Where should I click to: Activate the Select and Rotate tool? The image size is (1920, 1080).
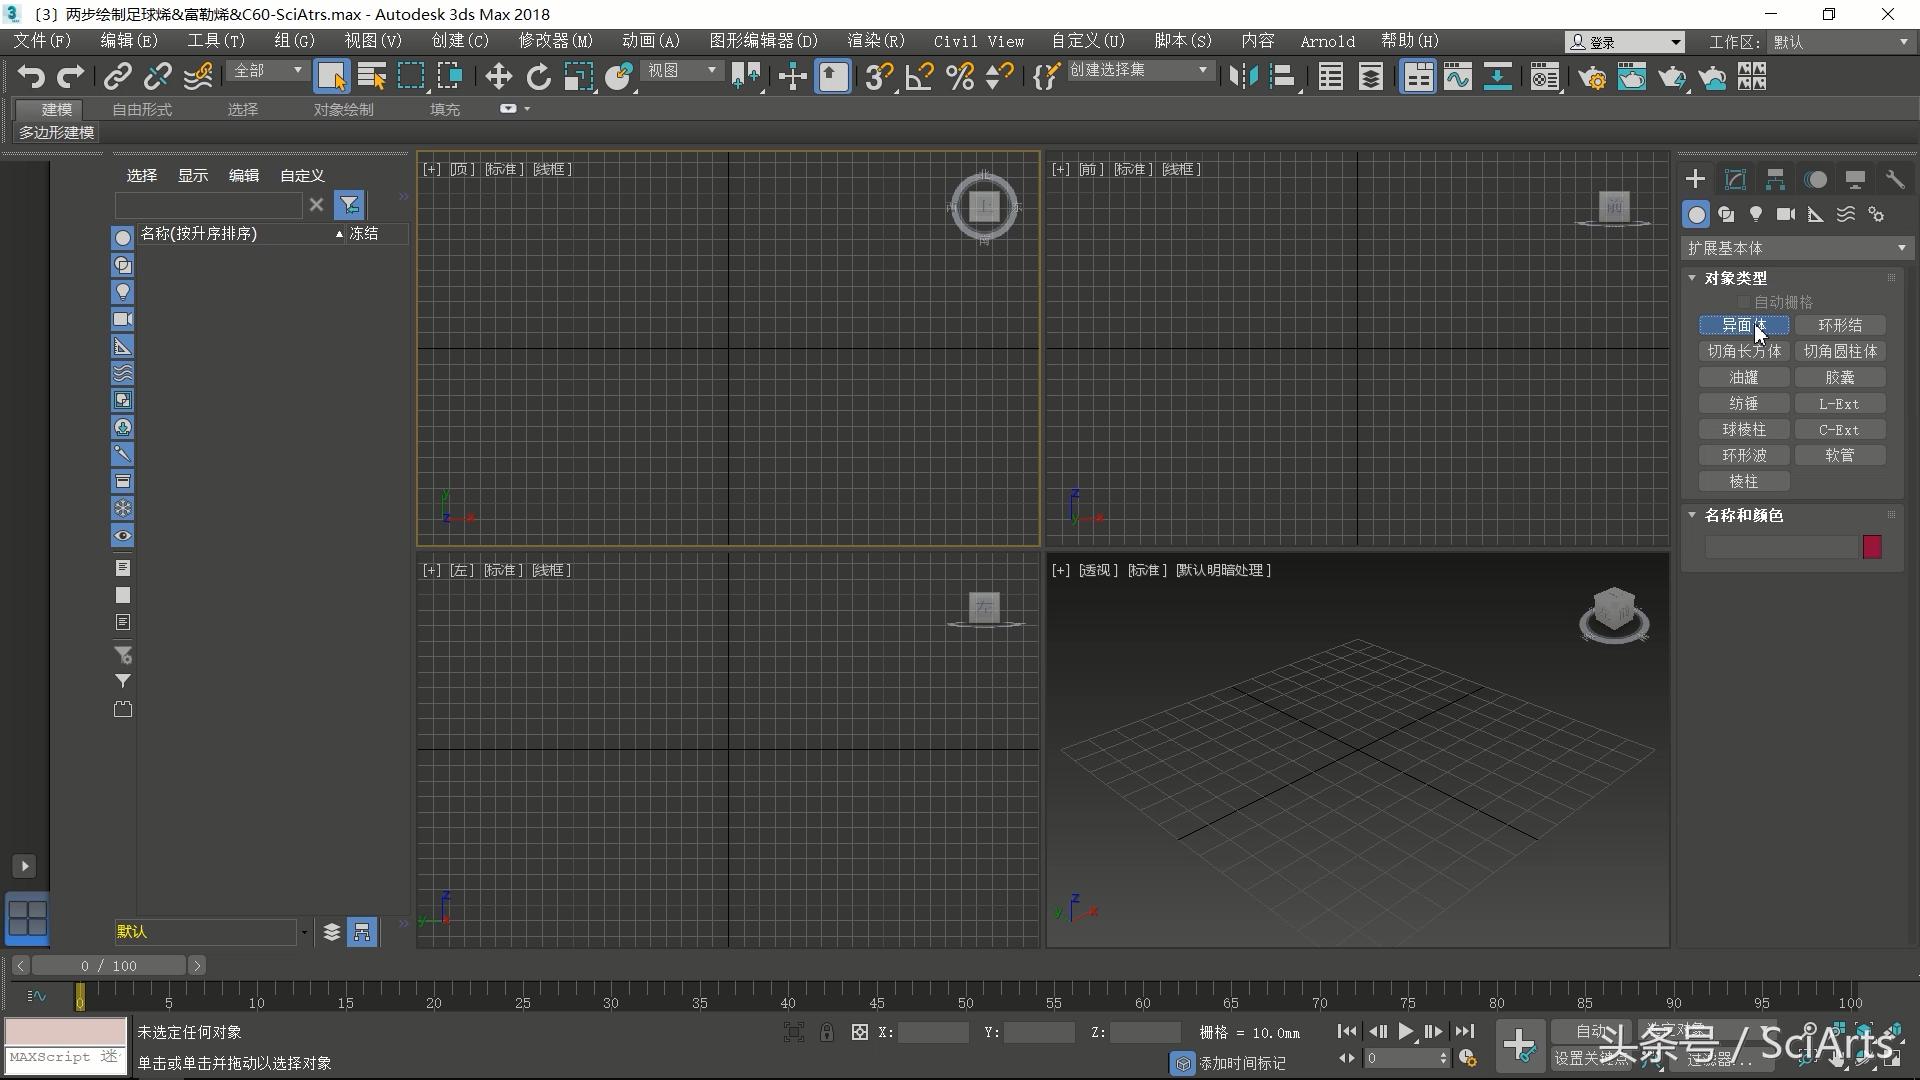[x=538, y=76]
